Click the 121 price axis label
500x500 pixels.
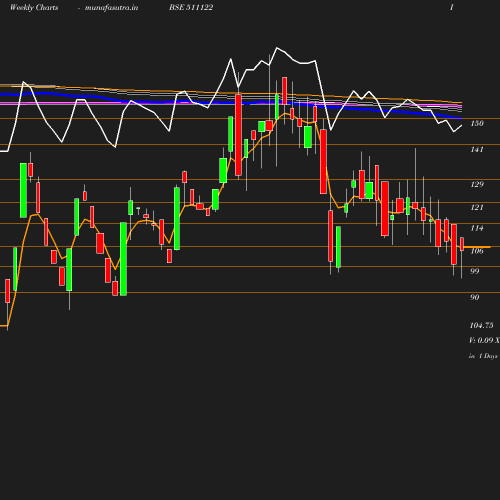point(477,207)
